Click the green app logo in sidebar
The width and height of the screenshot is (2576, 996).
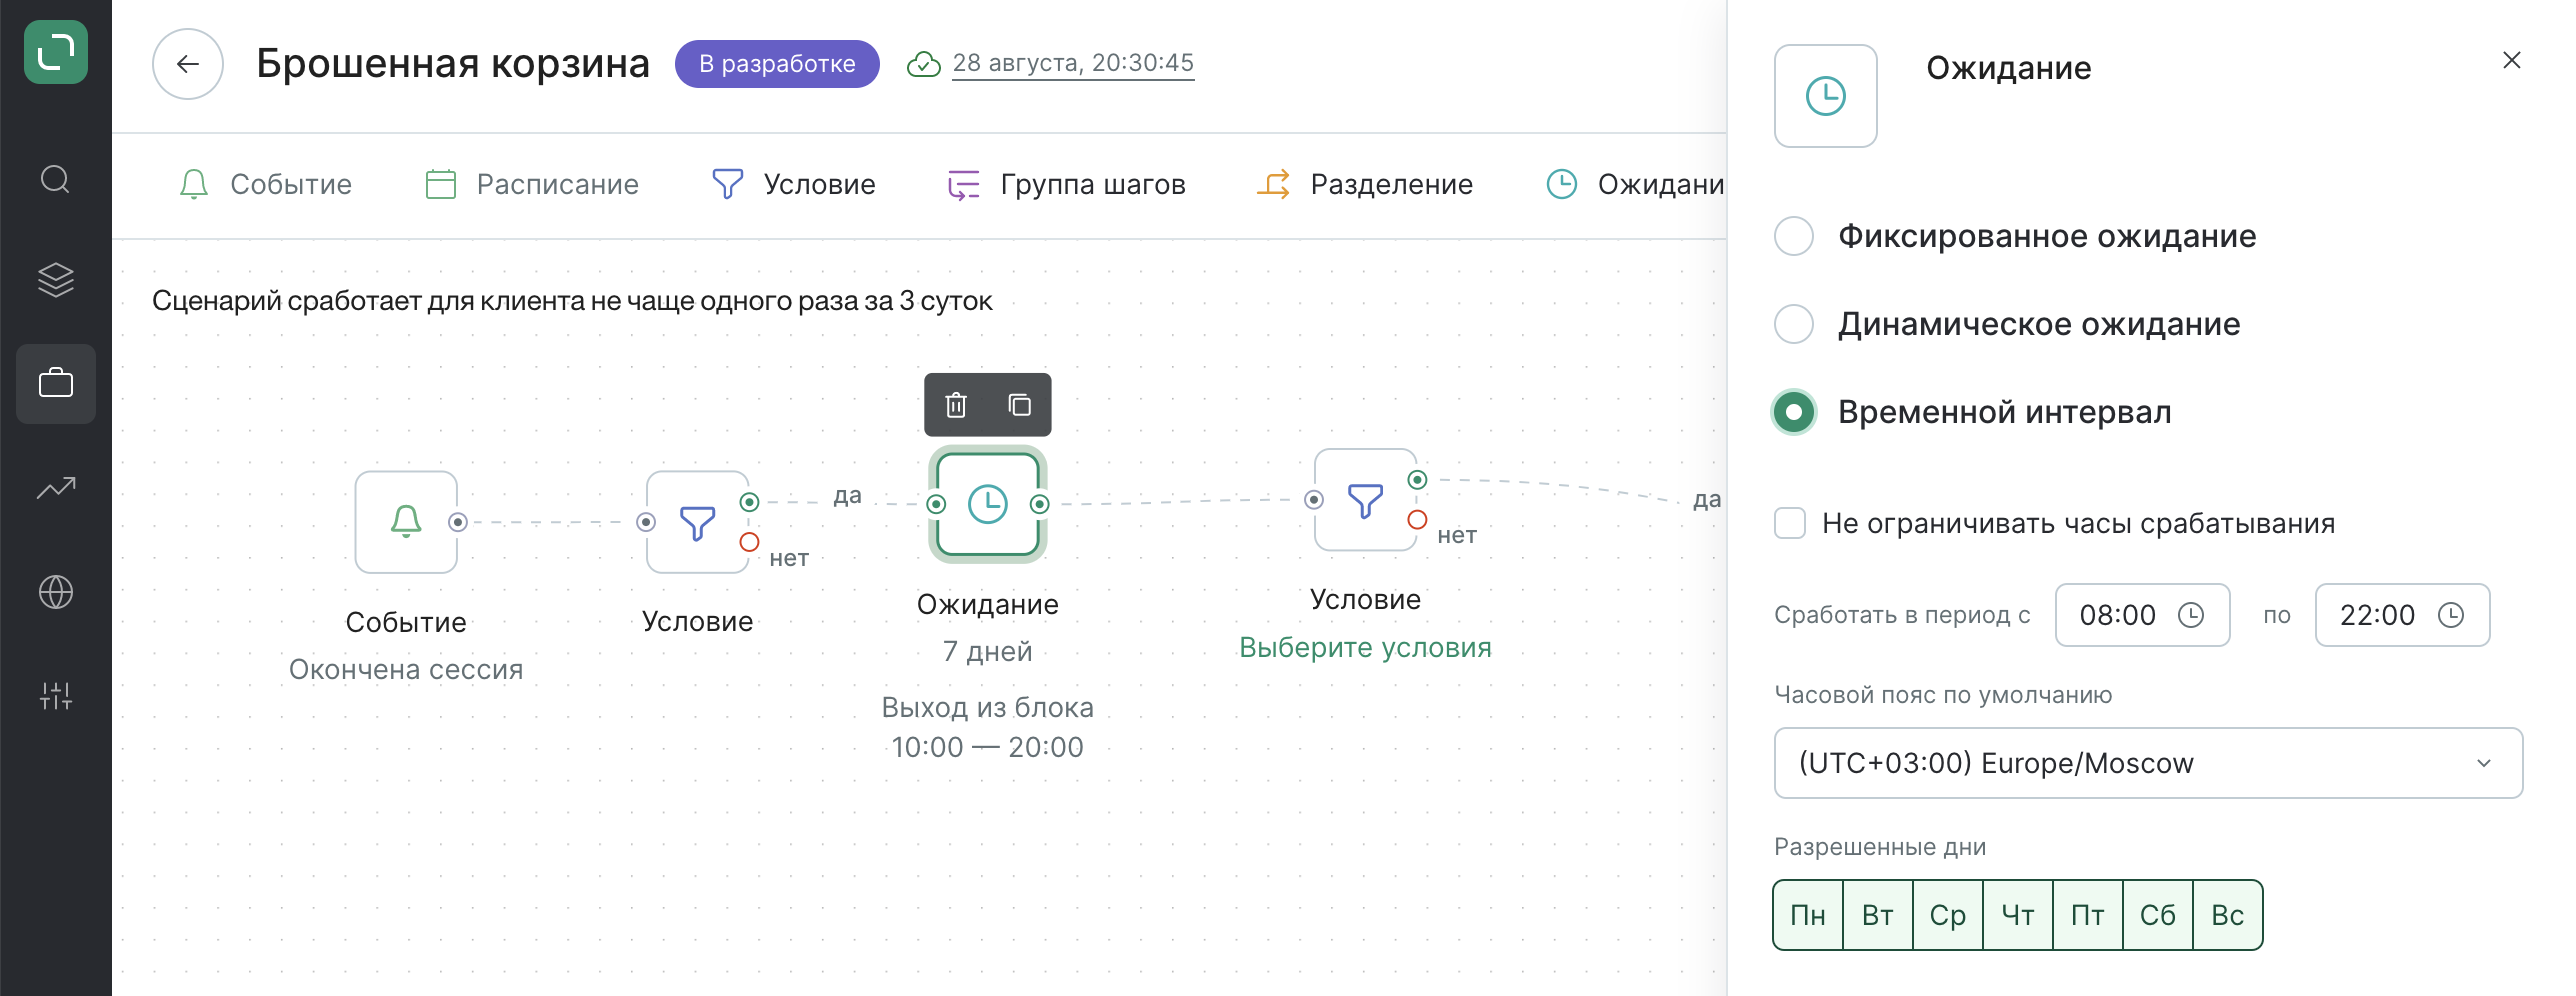56,52
